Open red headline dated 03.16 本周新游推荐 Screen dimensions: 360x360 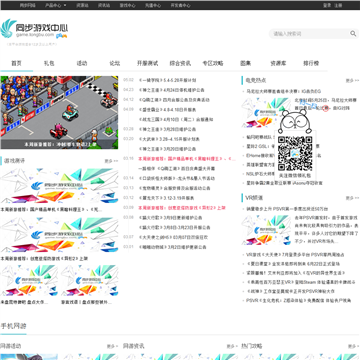[x=187, y=159]
